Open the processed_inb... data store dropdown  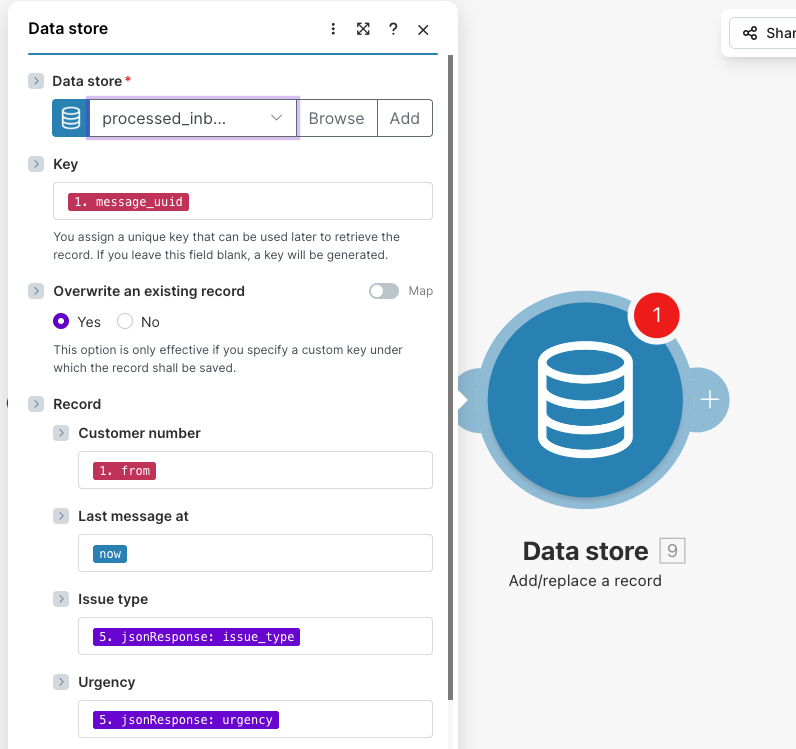[193, 118]
